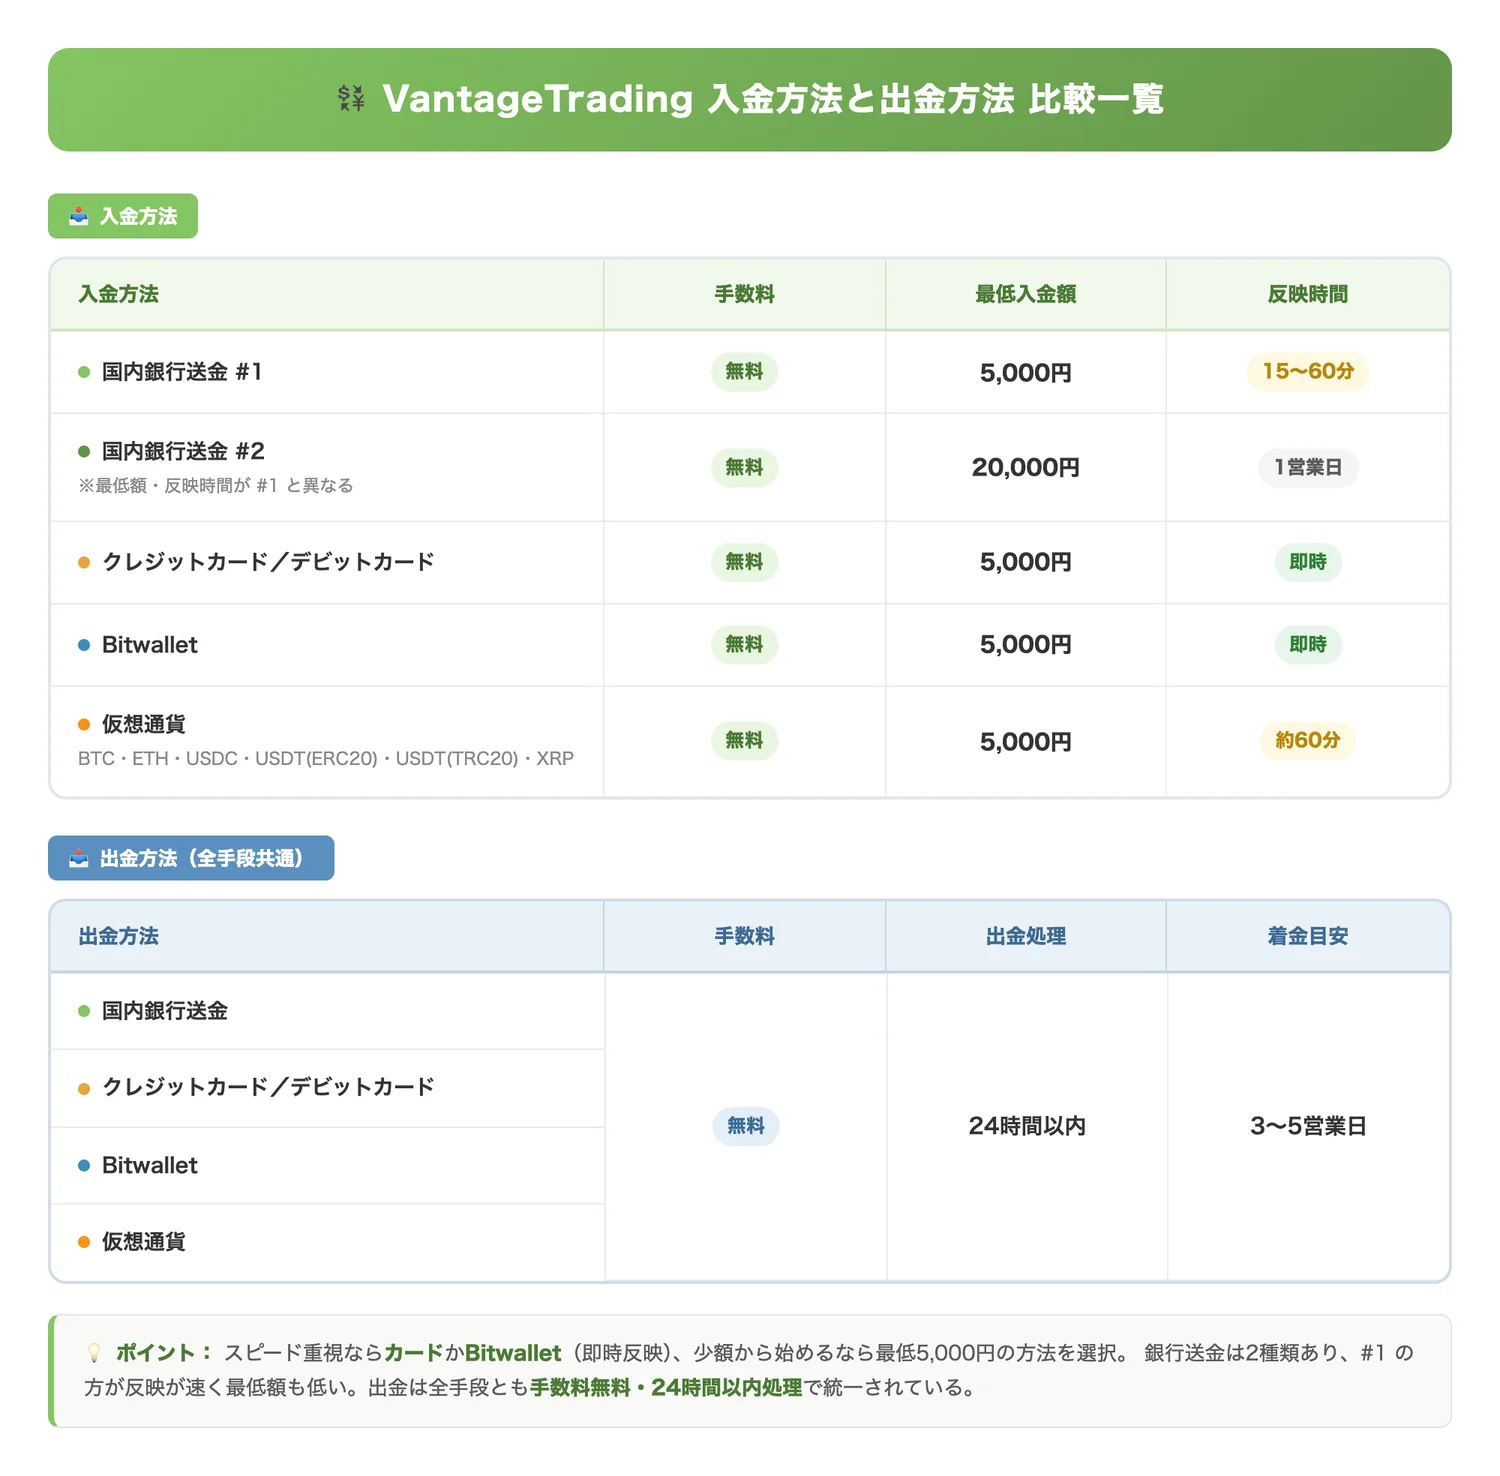The height and width of the screenshot is (1476, 1500).
Task: Click the VantageTrading title banner text
Action: (x=773, y=99)
